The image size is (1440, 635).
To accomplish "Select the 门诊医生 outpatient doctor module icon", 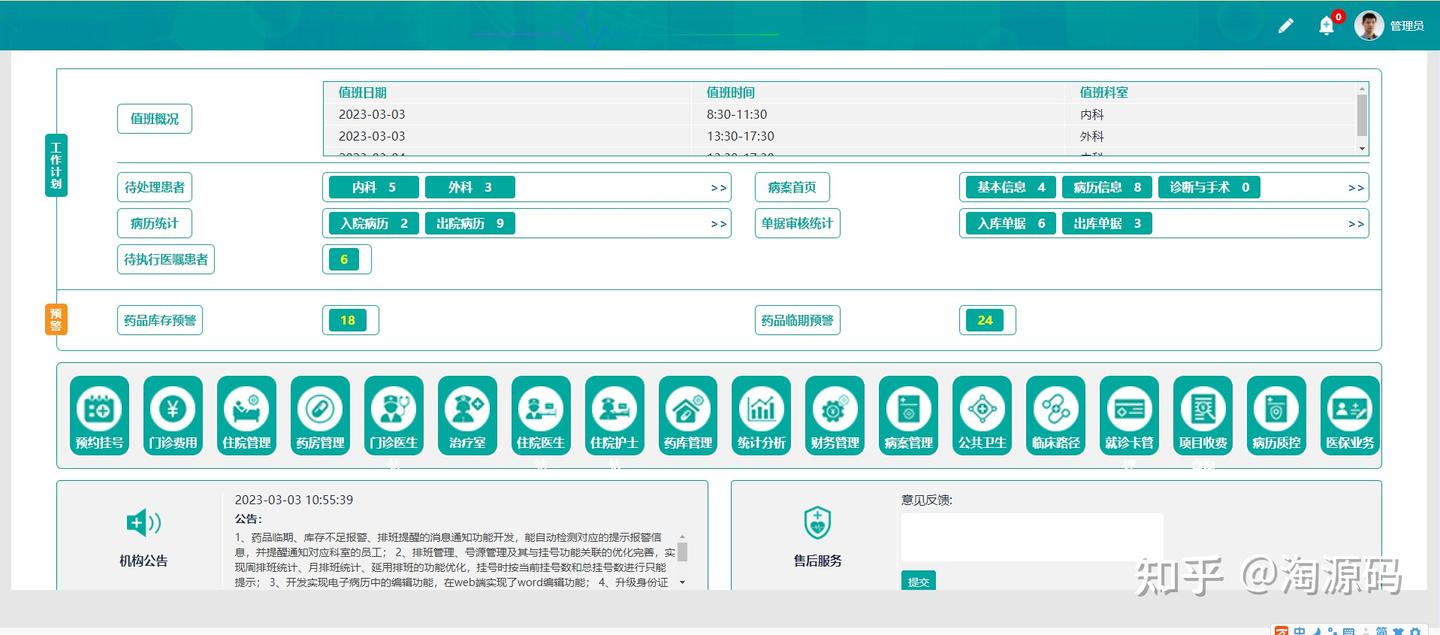I will pyautogui.click(x=393, y=414).
